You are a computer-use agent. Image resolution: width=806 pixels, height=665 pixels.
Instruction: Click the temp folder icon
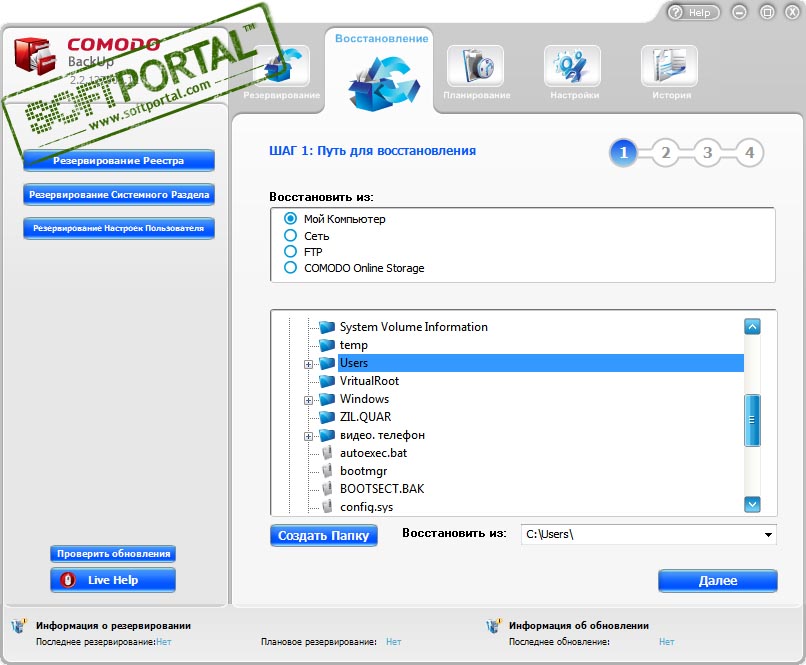[327, 345]
